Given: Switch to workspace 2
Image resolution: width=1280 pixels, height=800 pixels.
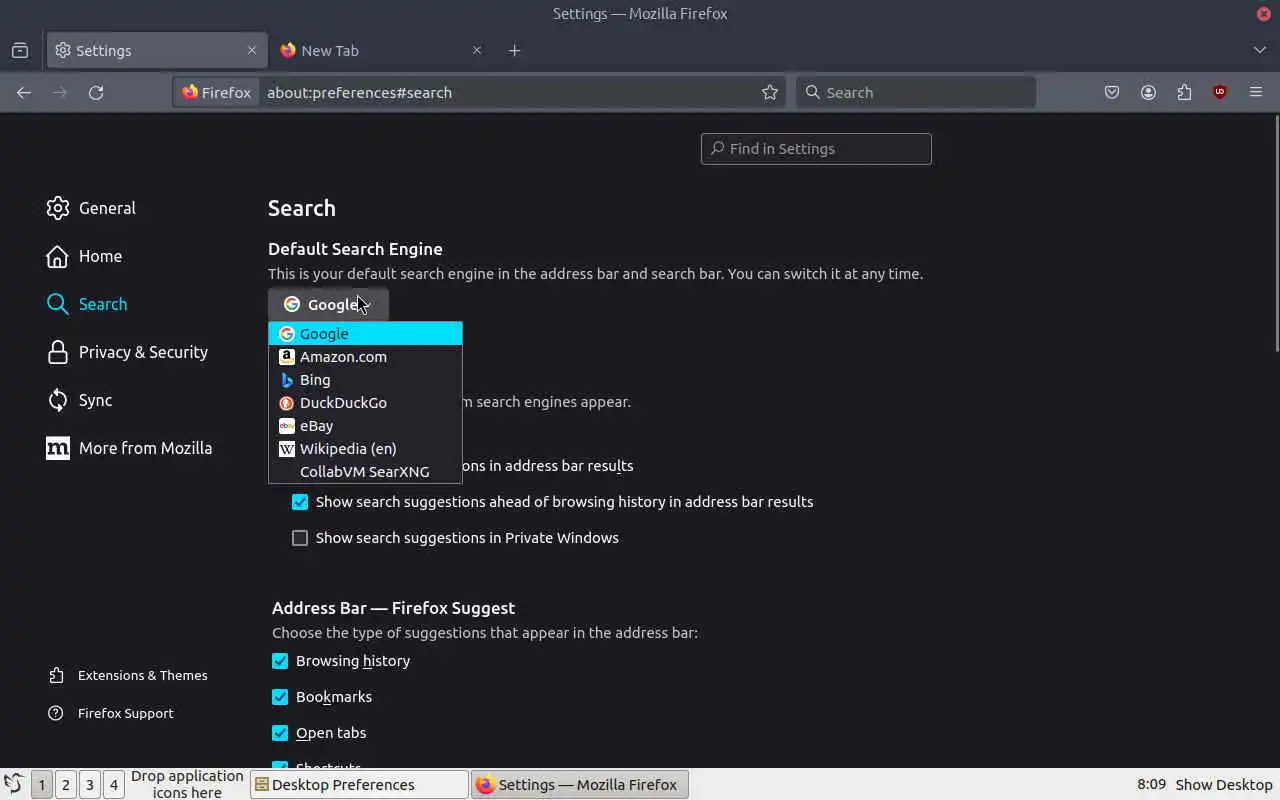Looking at the screenshot, I should pyautogui.click(x=66, y=785).
